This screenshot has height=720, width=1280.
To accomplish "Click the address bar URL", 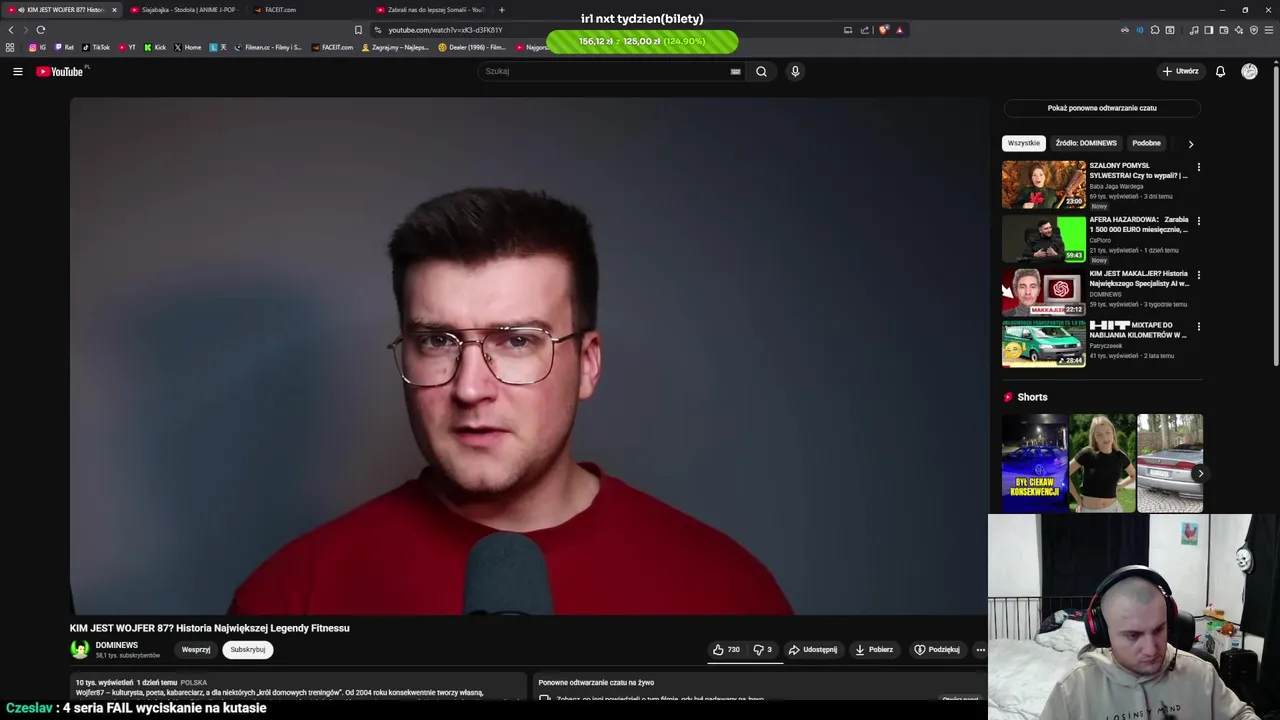I will [x=445, y=30].
